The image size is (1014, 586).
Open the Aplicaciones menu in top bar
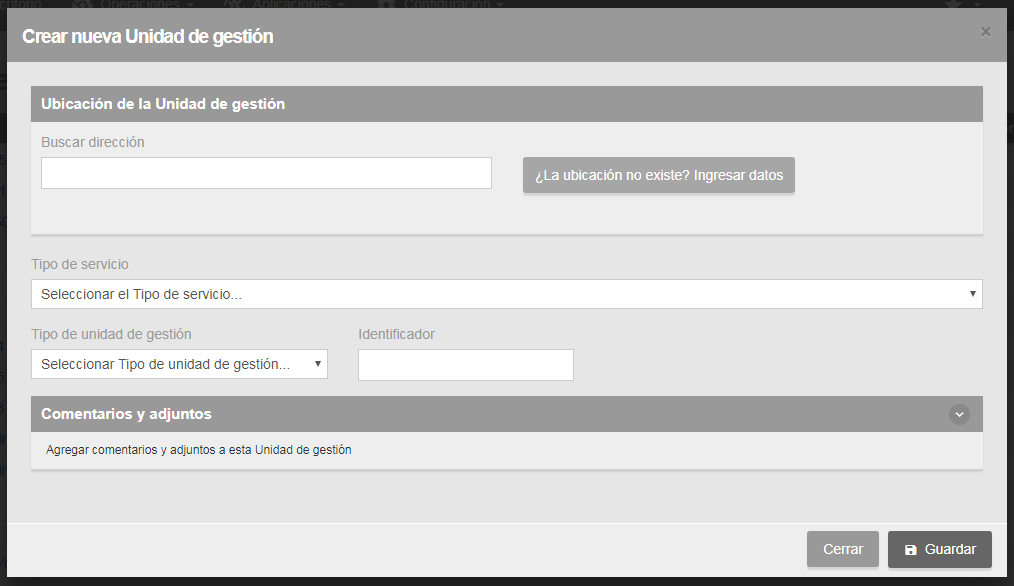(x=288, y=4)
